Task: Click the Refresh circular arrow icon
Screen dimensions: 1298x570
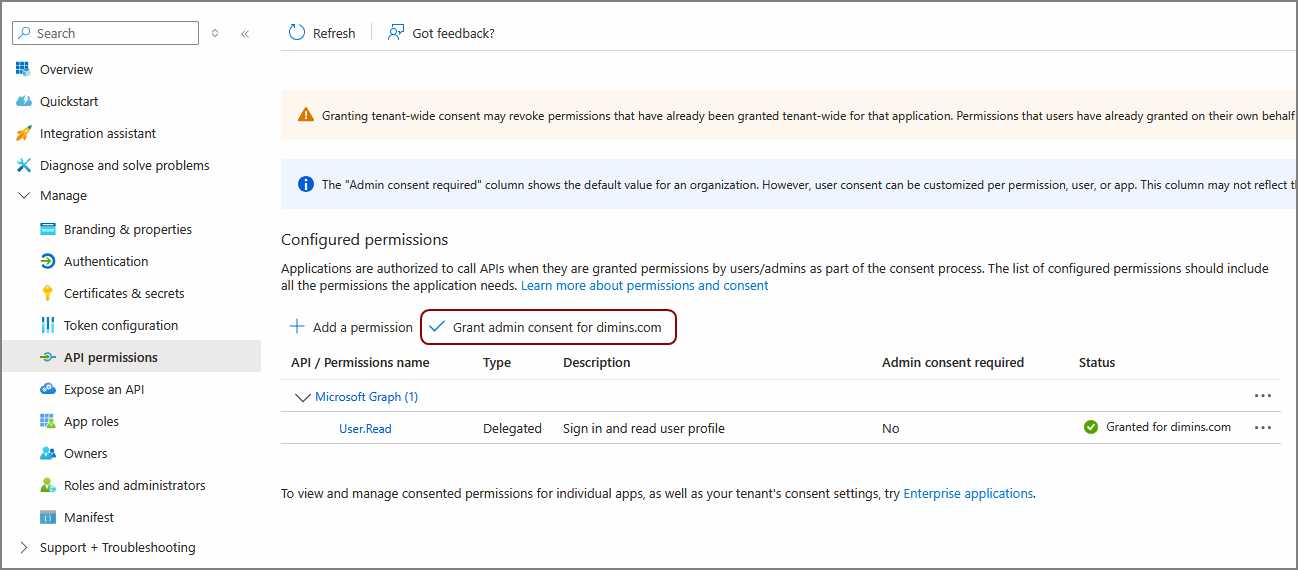Action: click(297, 33)
